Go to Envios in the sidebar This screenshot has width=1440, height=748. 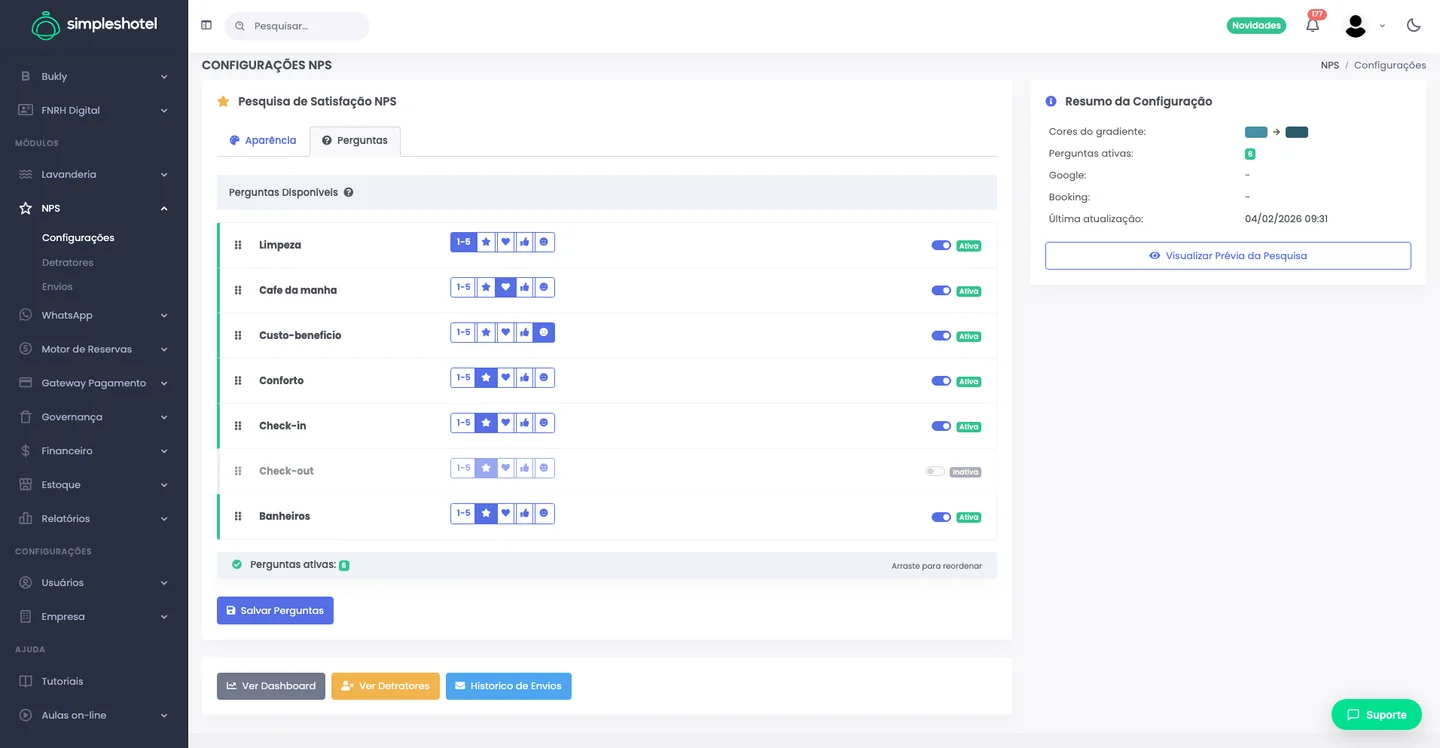(x=57, y=287)
